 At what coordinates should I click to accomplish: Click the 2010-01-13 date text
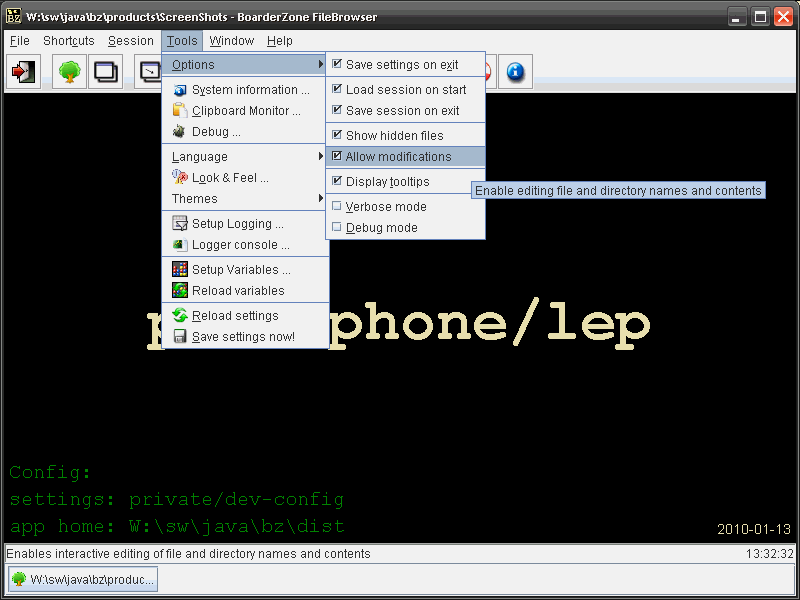click(754, 529)
